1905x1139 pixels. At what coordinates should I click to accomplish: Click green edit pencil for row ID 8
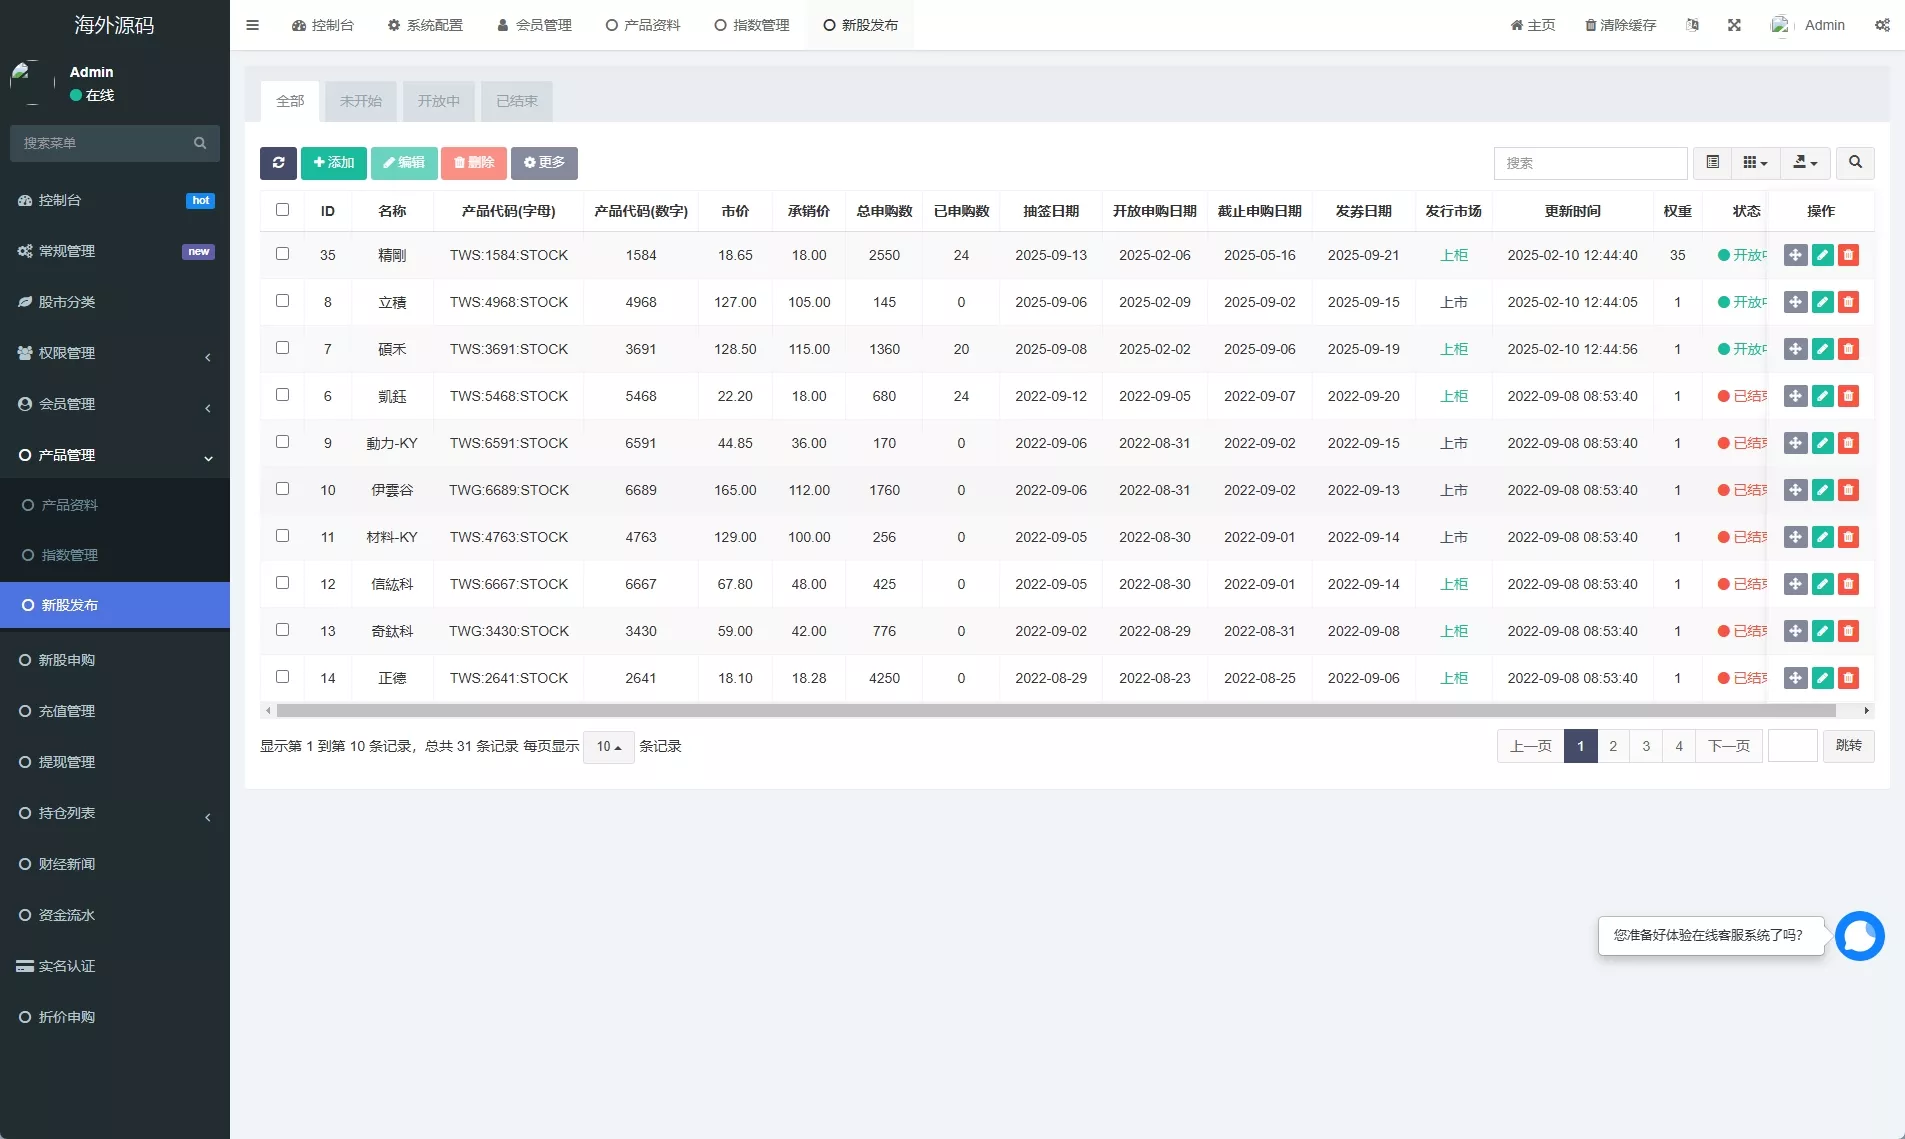(1822, 302)
